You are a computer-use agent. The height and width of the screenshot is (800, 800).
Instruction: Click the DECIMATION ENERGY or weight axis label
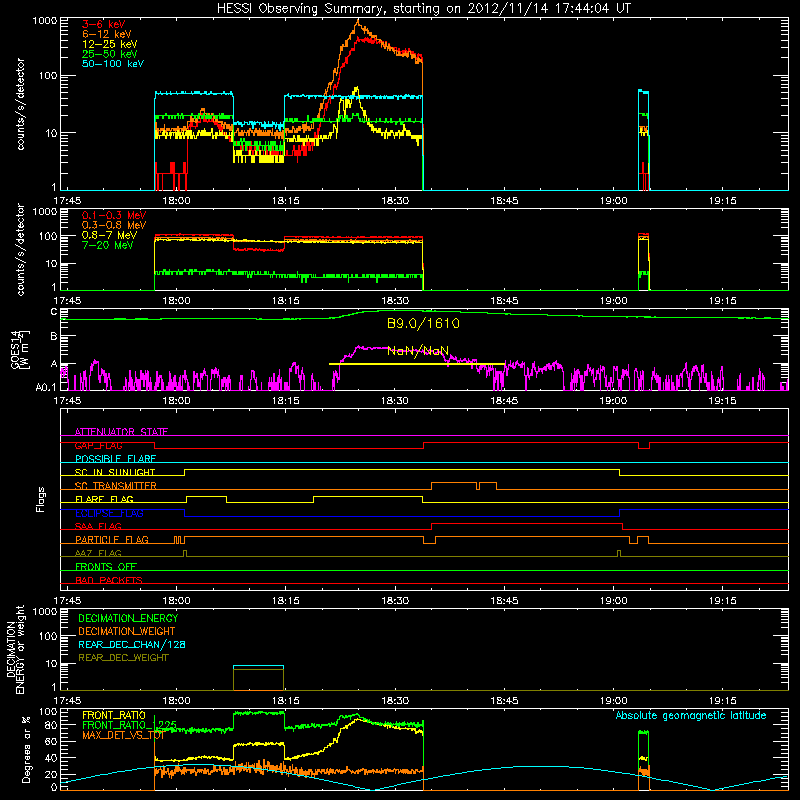pyautogui.click(x=15, y=649)
